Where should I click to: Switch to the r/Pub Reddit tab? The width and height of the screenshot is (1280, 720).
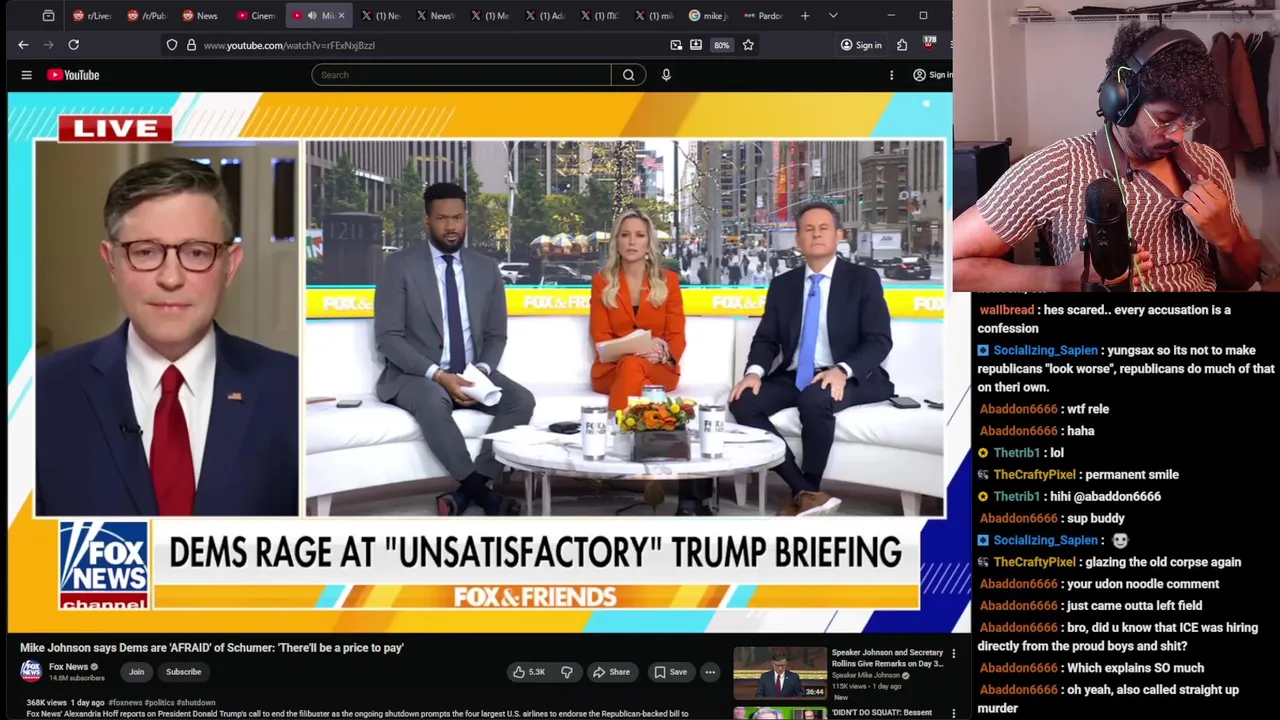[148, 16]
